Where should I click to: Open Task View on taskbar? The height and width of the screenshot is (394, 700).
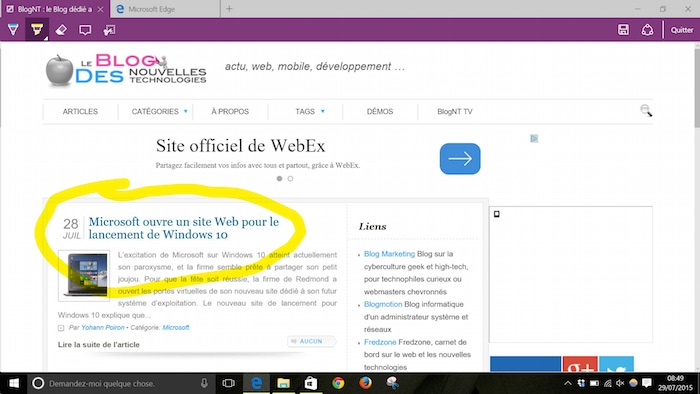229,383
